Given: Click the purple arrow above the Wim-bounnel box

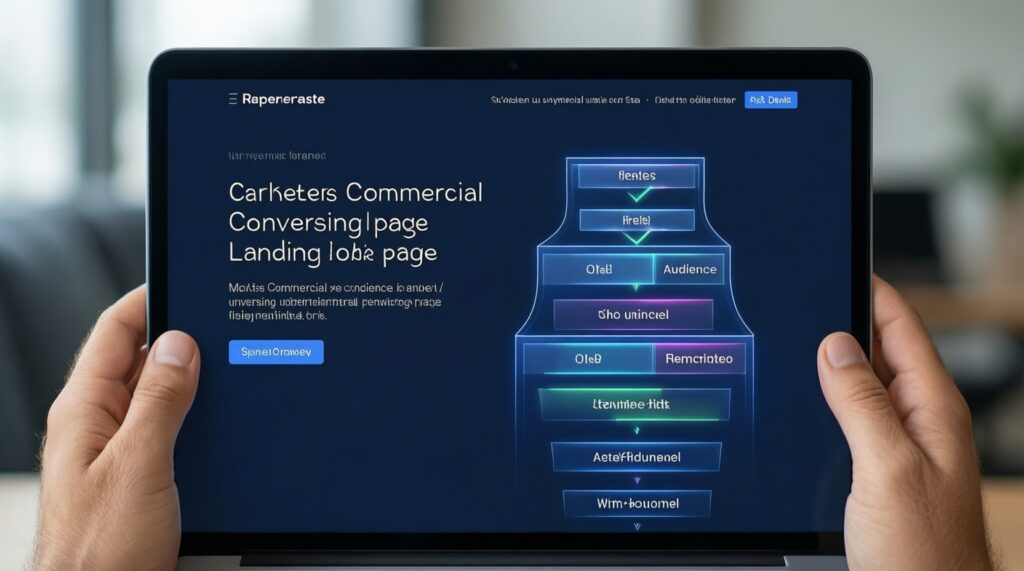Looking at the screenshot, I should [x=636, y=480].
